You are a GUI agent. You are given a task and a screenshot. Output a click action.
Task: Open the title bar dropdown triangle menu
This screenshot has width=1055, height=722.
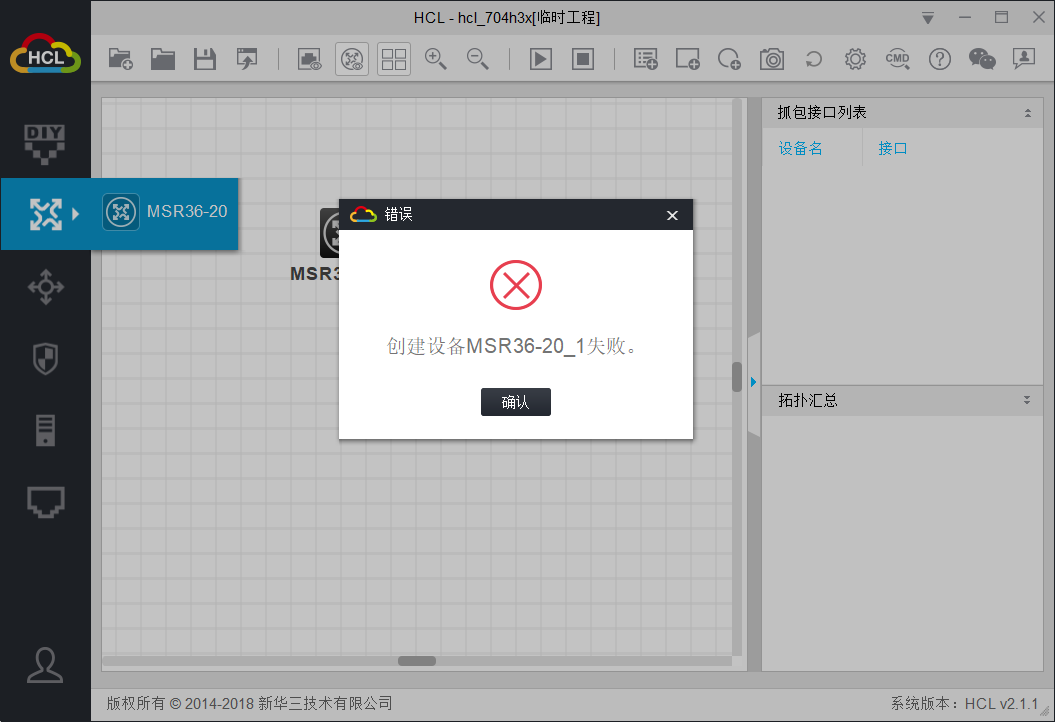point(928,18)
